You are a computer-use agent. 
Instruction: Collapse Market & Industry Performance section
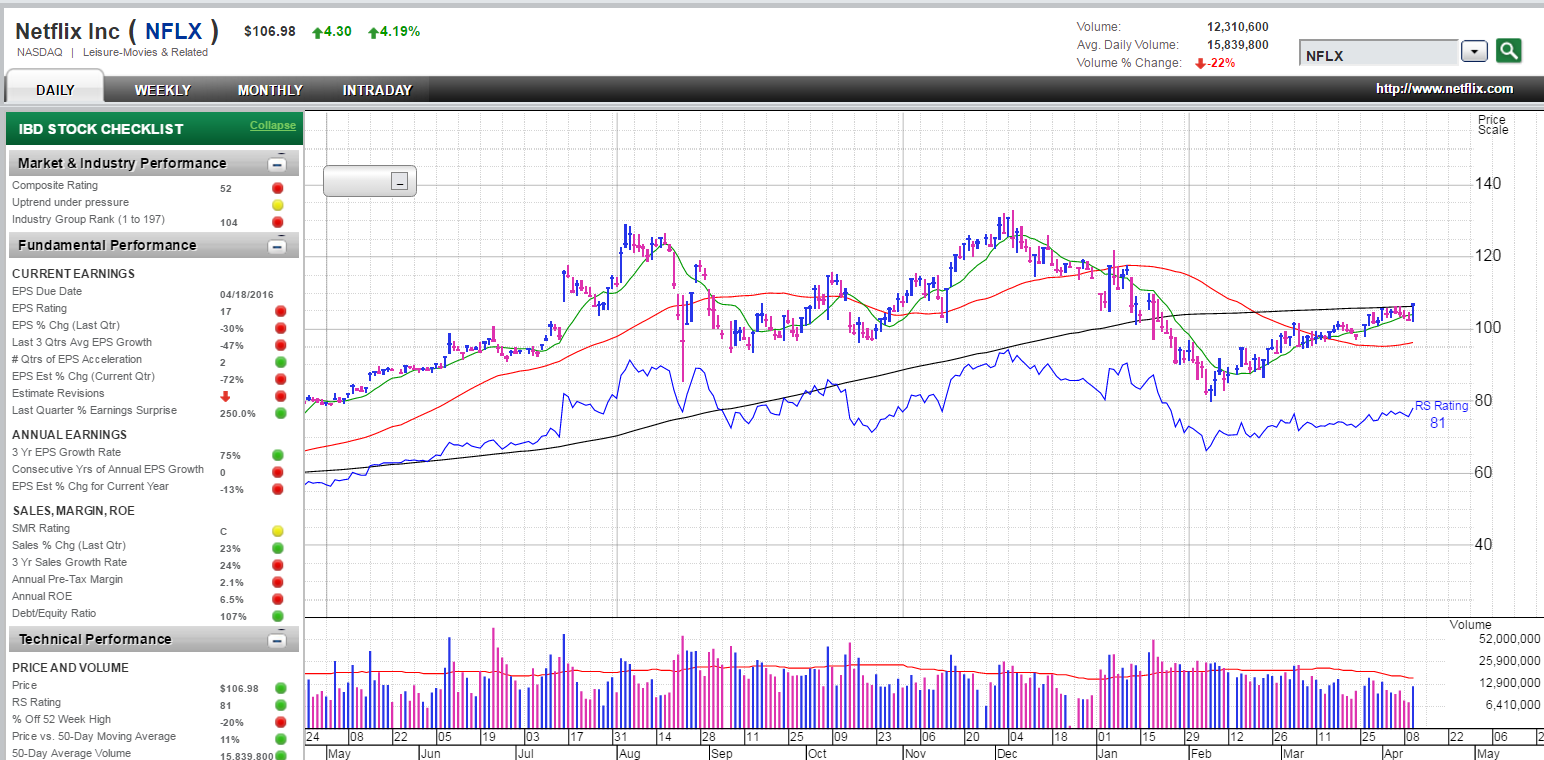(277, 164)
